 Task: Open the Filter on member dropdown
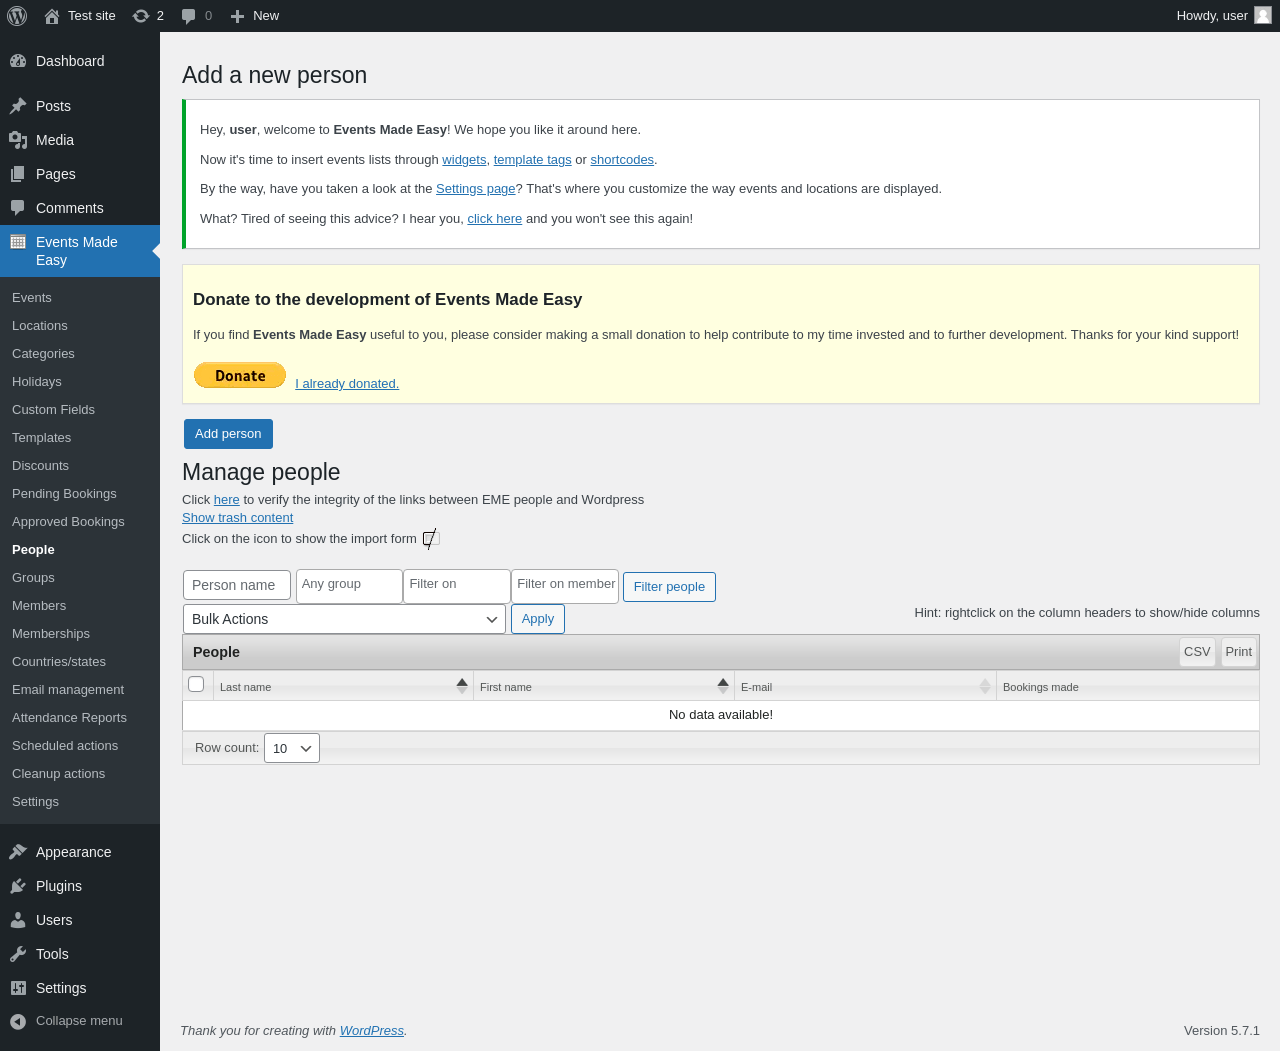(565, 586)
